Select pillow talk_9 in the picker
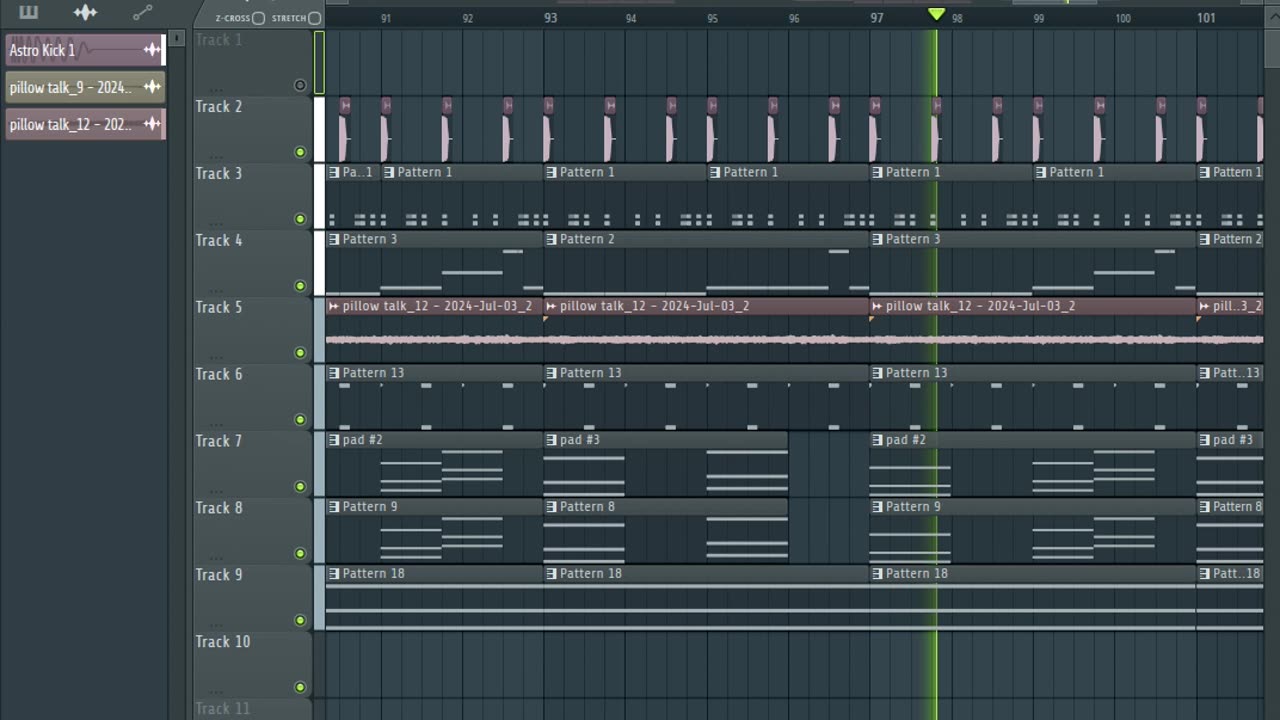1280x720 pixels. coord(85,87)
